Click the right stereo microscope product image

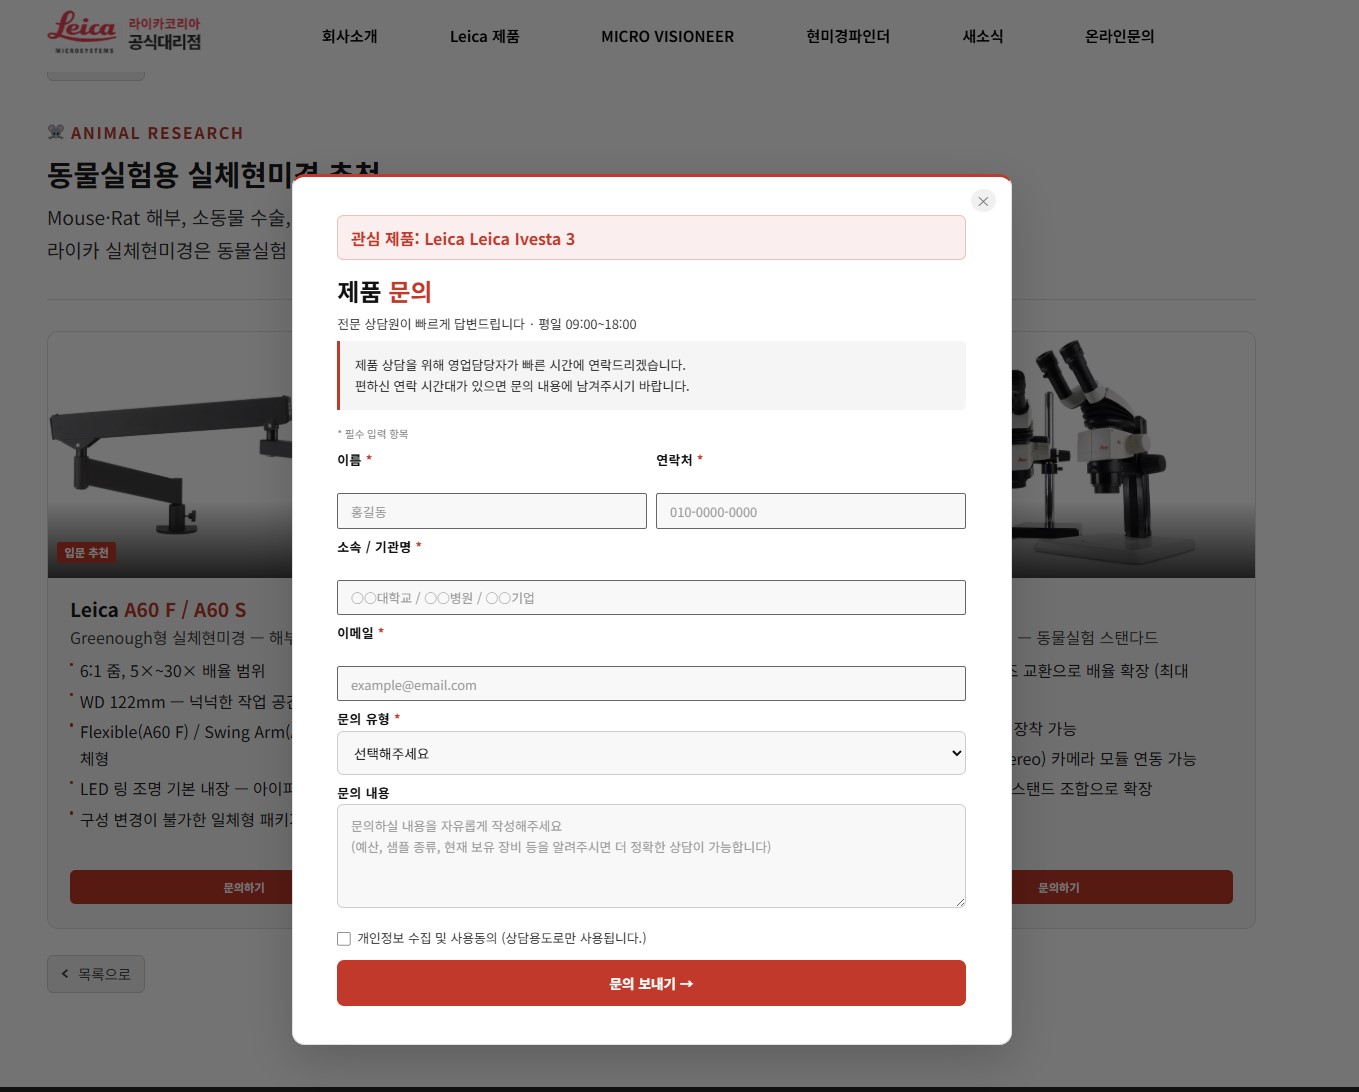click(x=1133, y=455)
